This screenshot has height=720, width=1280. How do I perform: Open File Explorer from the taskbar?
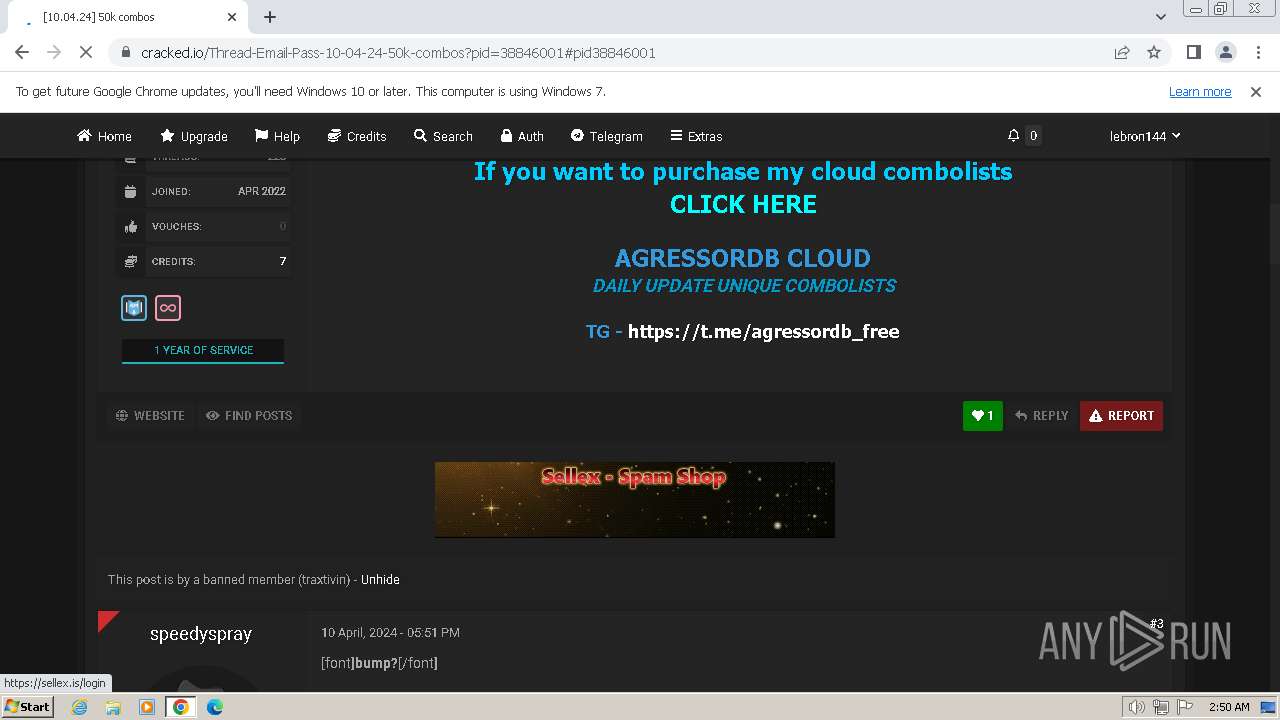tap(113, 707)
